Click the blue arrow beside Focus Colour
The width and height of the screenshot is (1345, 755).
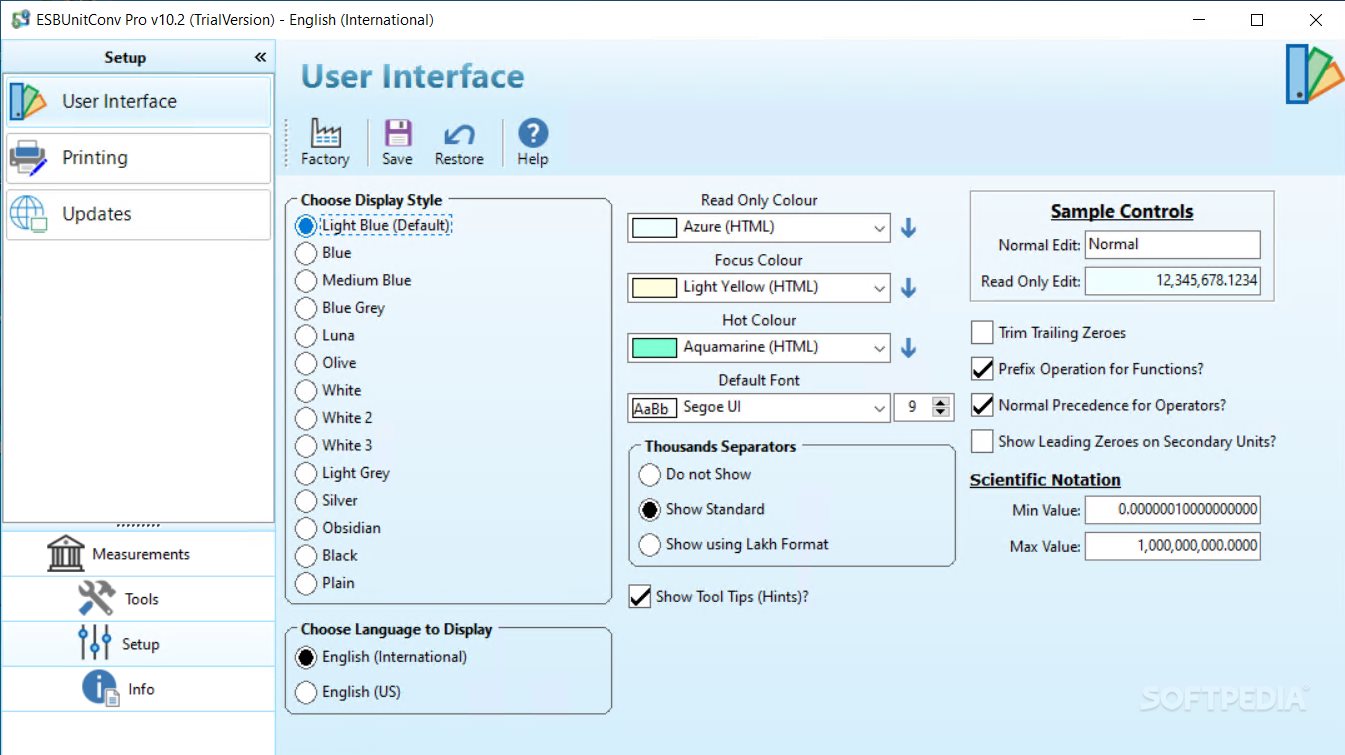point(909,288)
